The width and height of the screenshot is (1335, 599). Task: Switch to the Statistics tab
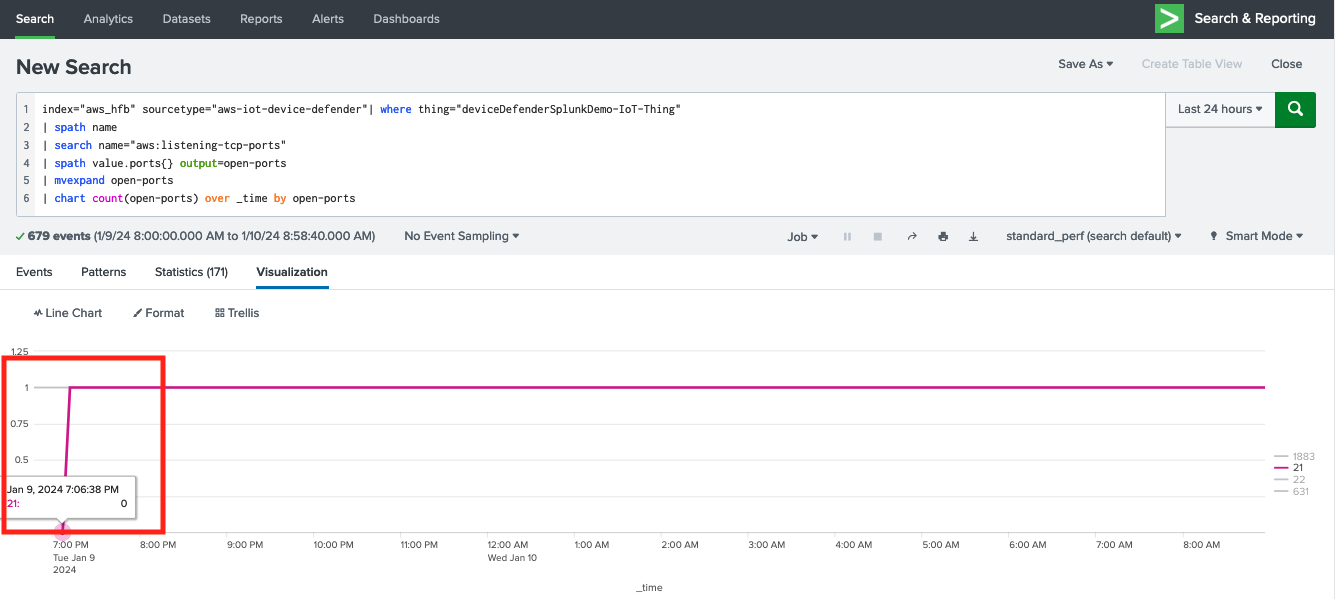[x=190, y=271]
